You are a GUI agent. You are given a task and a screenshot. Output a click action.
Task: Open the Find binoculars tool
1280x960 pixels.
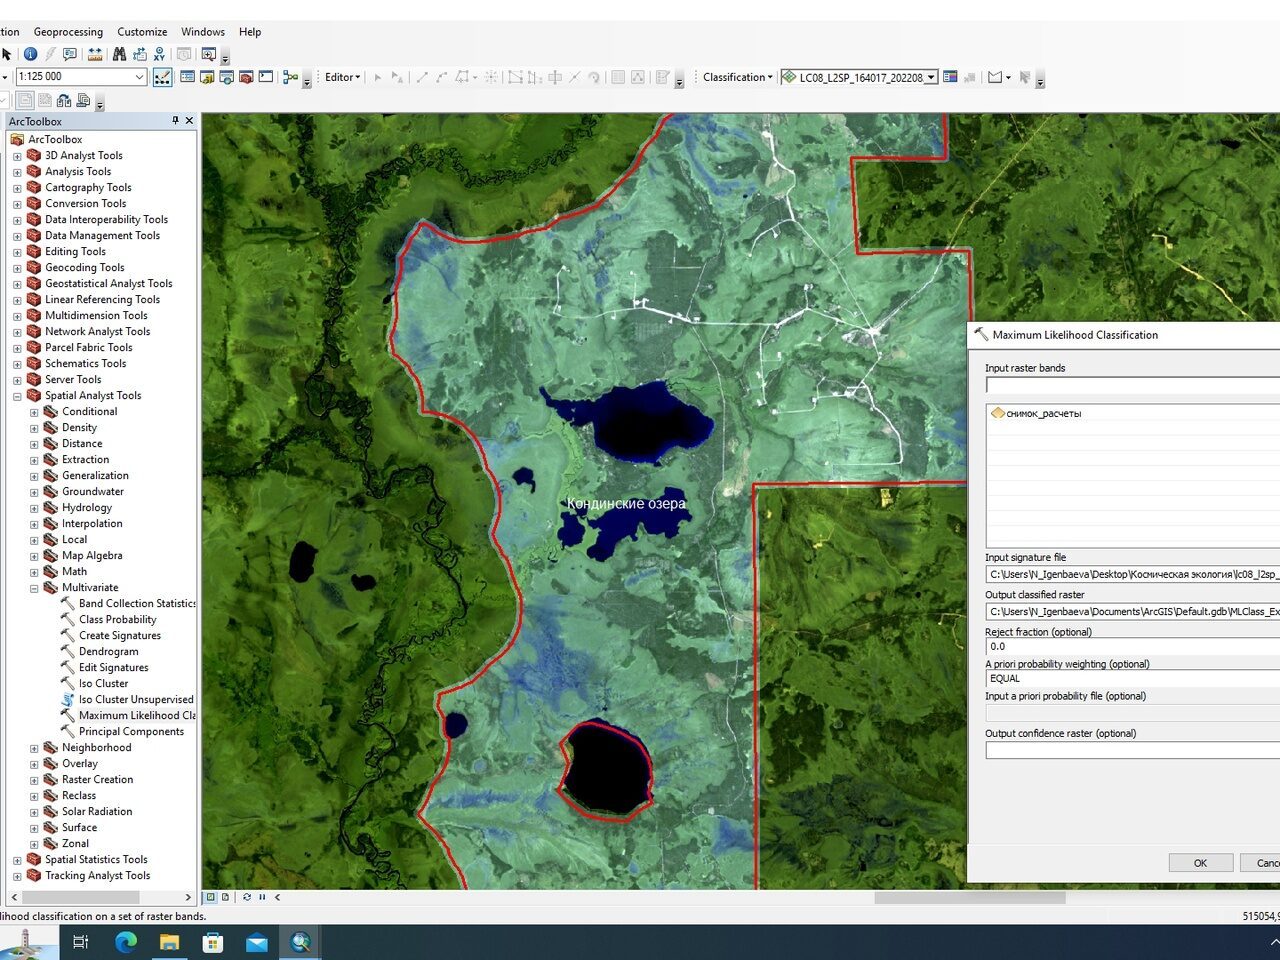pyautogui.click(x=120, y=54)
